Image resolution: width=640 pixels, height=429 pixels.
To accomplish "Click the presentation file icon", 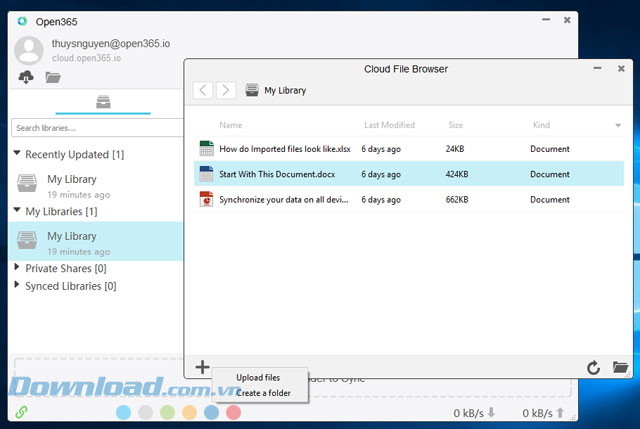I will coord(207,199).
